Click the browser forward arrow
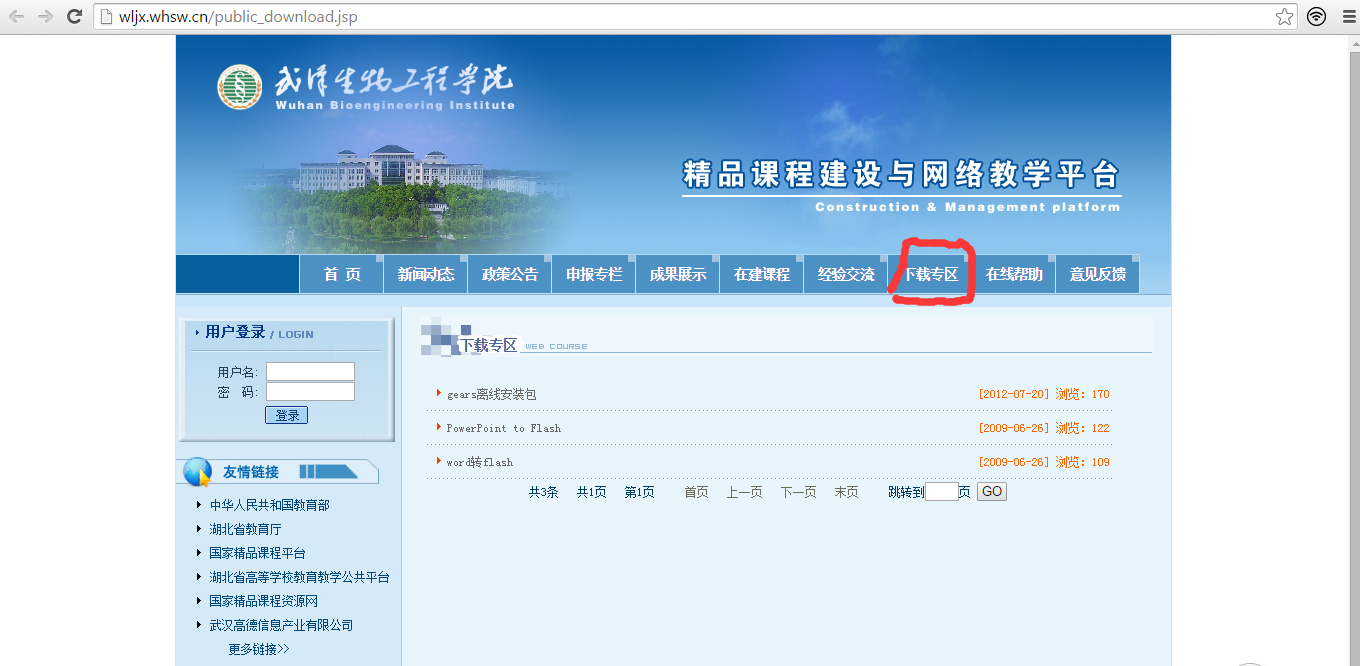Image resolution: width=1360 pixels, height=666 pixels. click(x=45, y=16)
